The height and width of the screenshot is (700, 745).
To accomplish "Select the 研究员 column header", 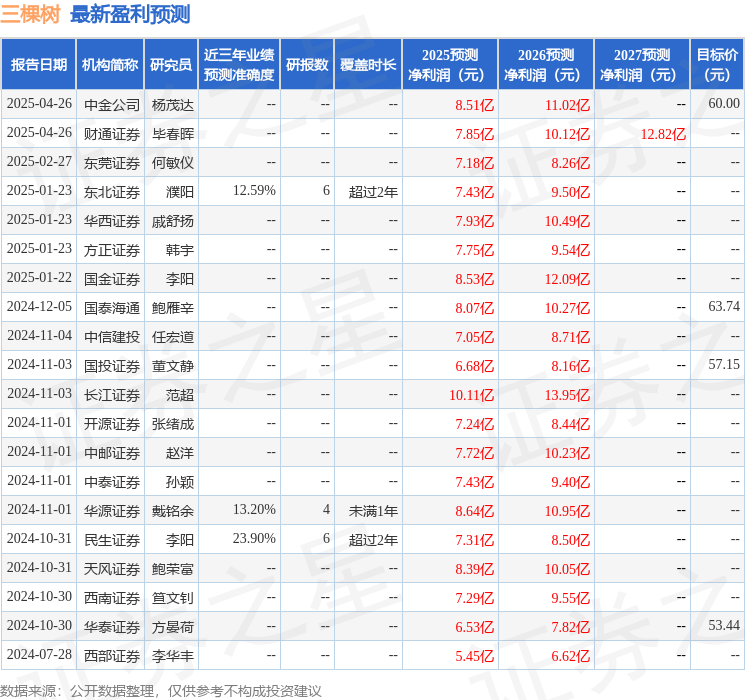I will click(171, 65).
